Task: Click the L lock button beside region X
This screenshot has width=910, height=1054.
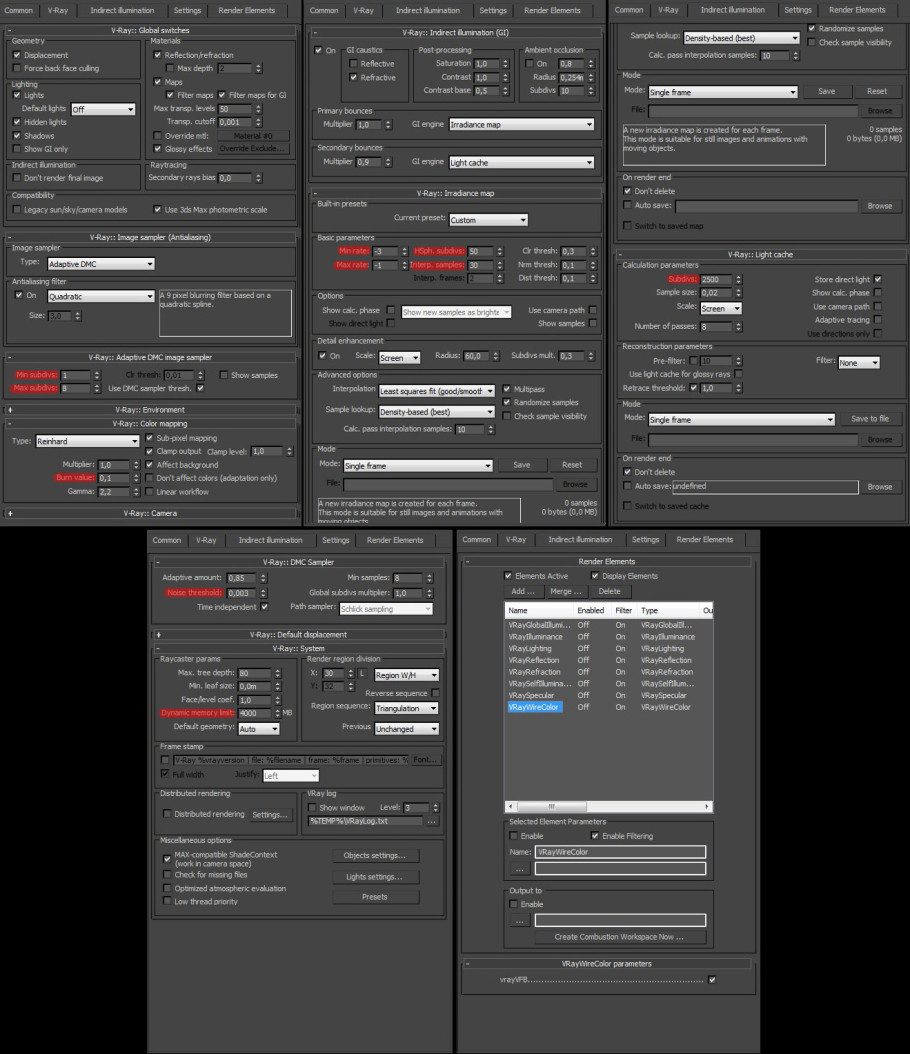Action: click(362, 673)
